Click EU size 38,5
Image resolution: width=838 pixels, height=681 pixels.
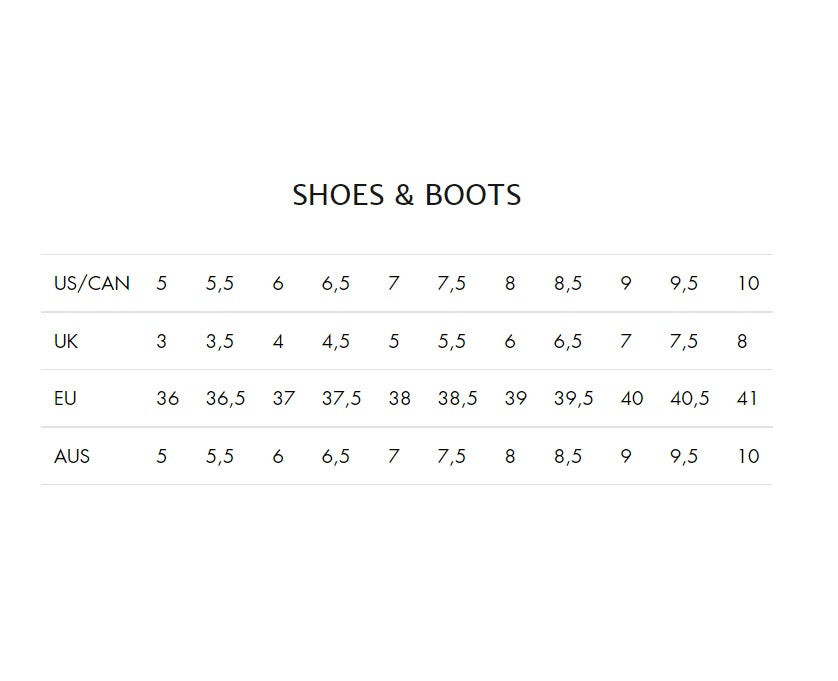(457, 398)
